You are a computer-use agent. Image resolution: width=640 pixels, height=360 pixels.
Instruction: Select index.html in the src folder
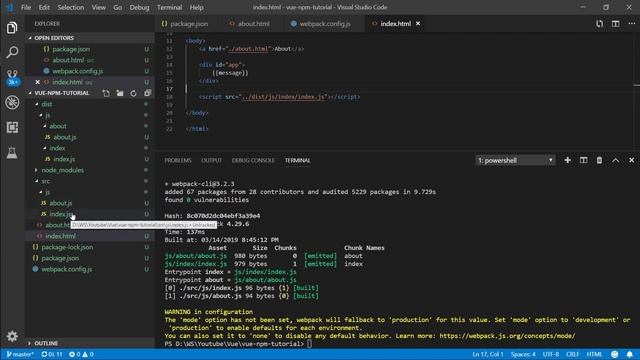[x=60, y=236]
